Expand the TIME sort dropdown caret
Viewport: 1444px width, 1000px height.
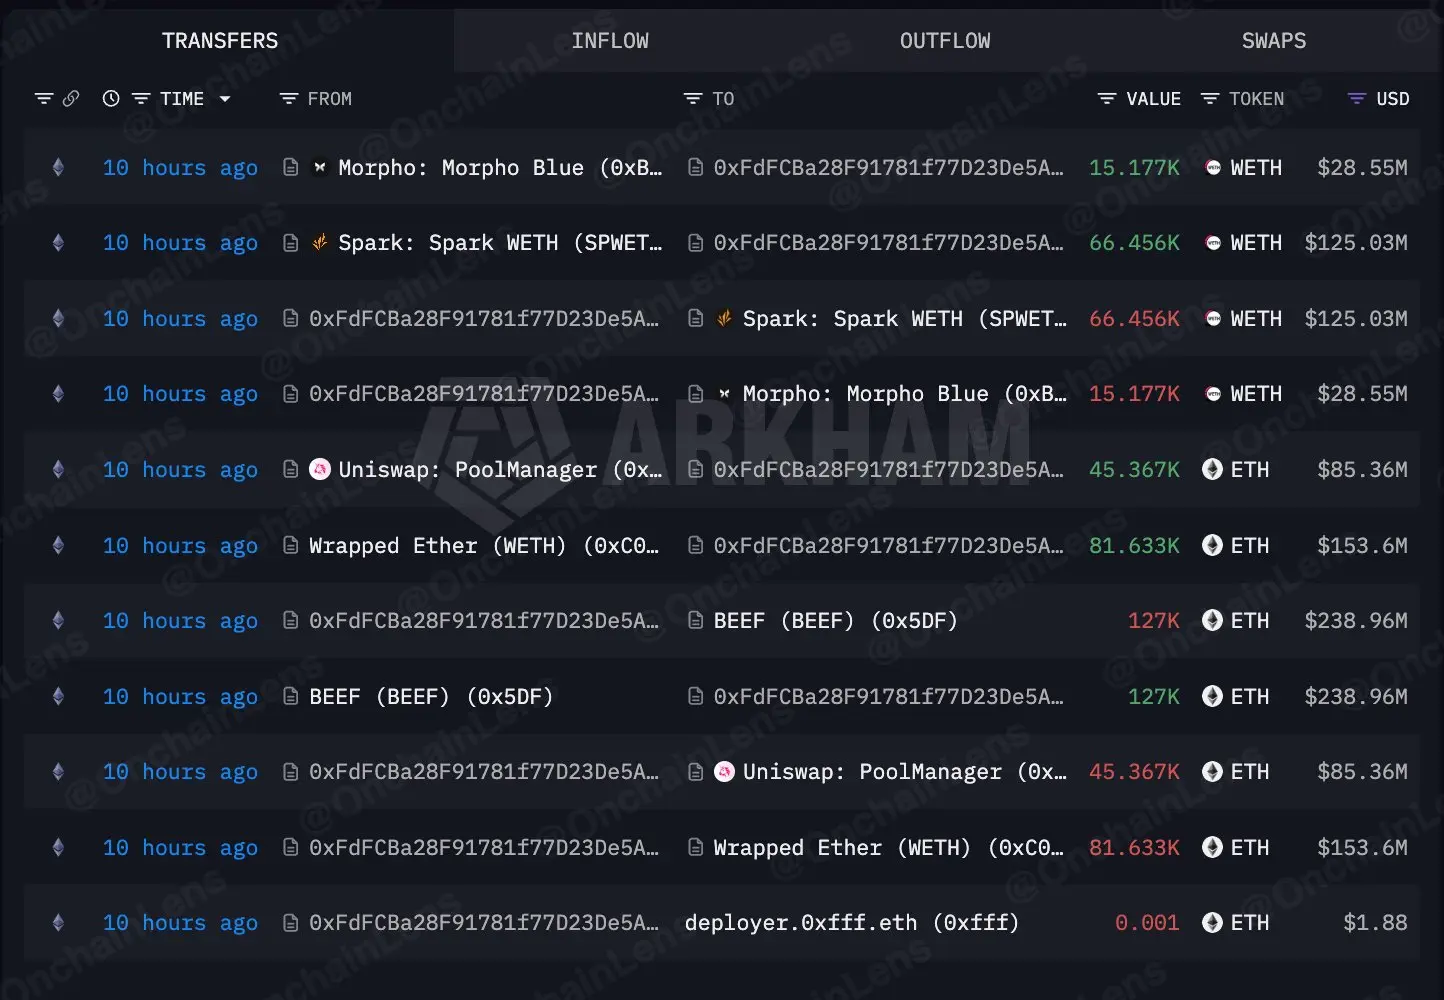pyautogui.click(x=225, y=99)
